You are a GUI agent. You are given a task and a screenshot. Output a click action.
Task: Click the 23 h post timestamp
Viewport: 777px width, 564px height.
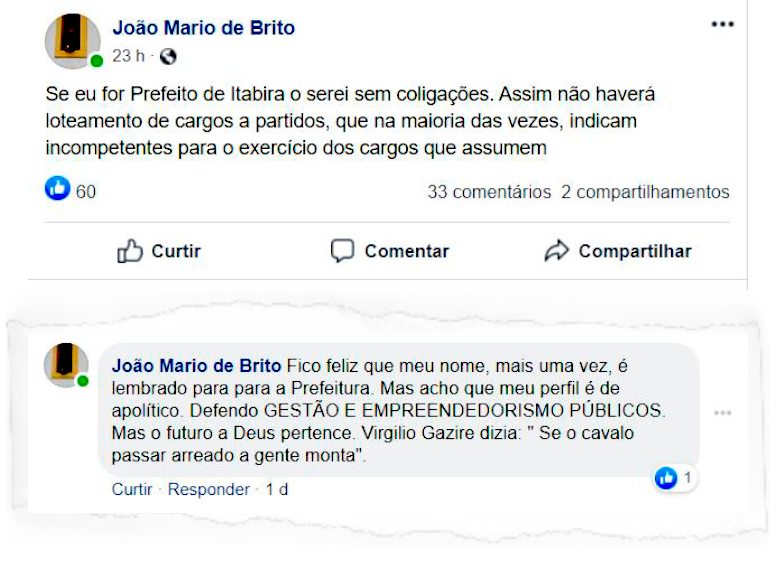(x=128, y=57)
